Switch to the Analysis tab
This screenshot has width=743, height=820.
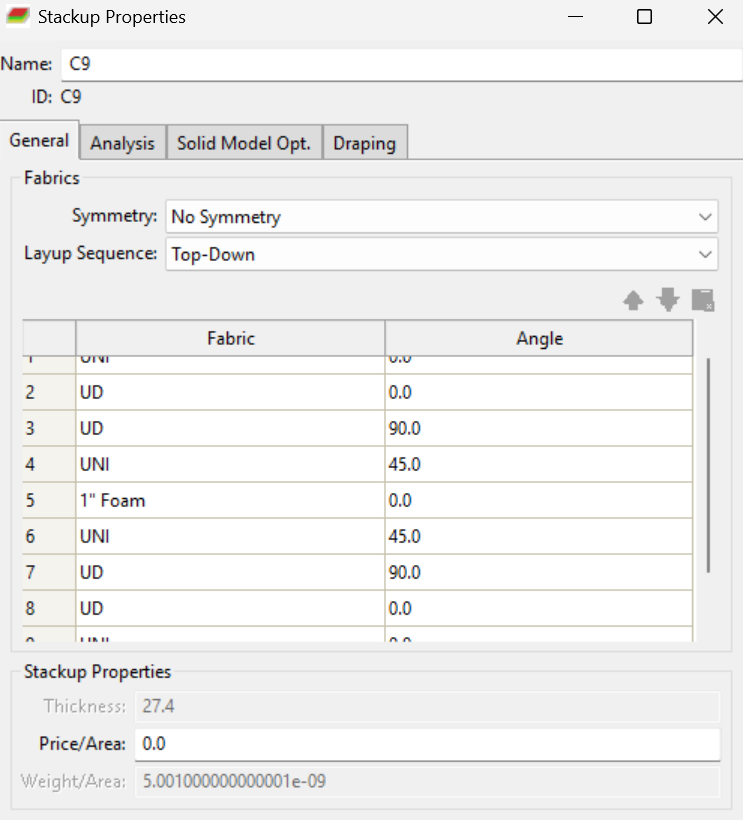click(122, 143)
